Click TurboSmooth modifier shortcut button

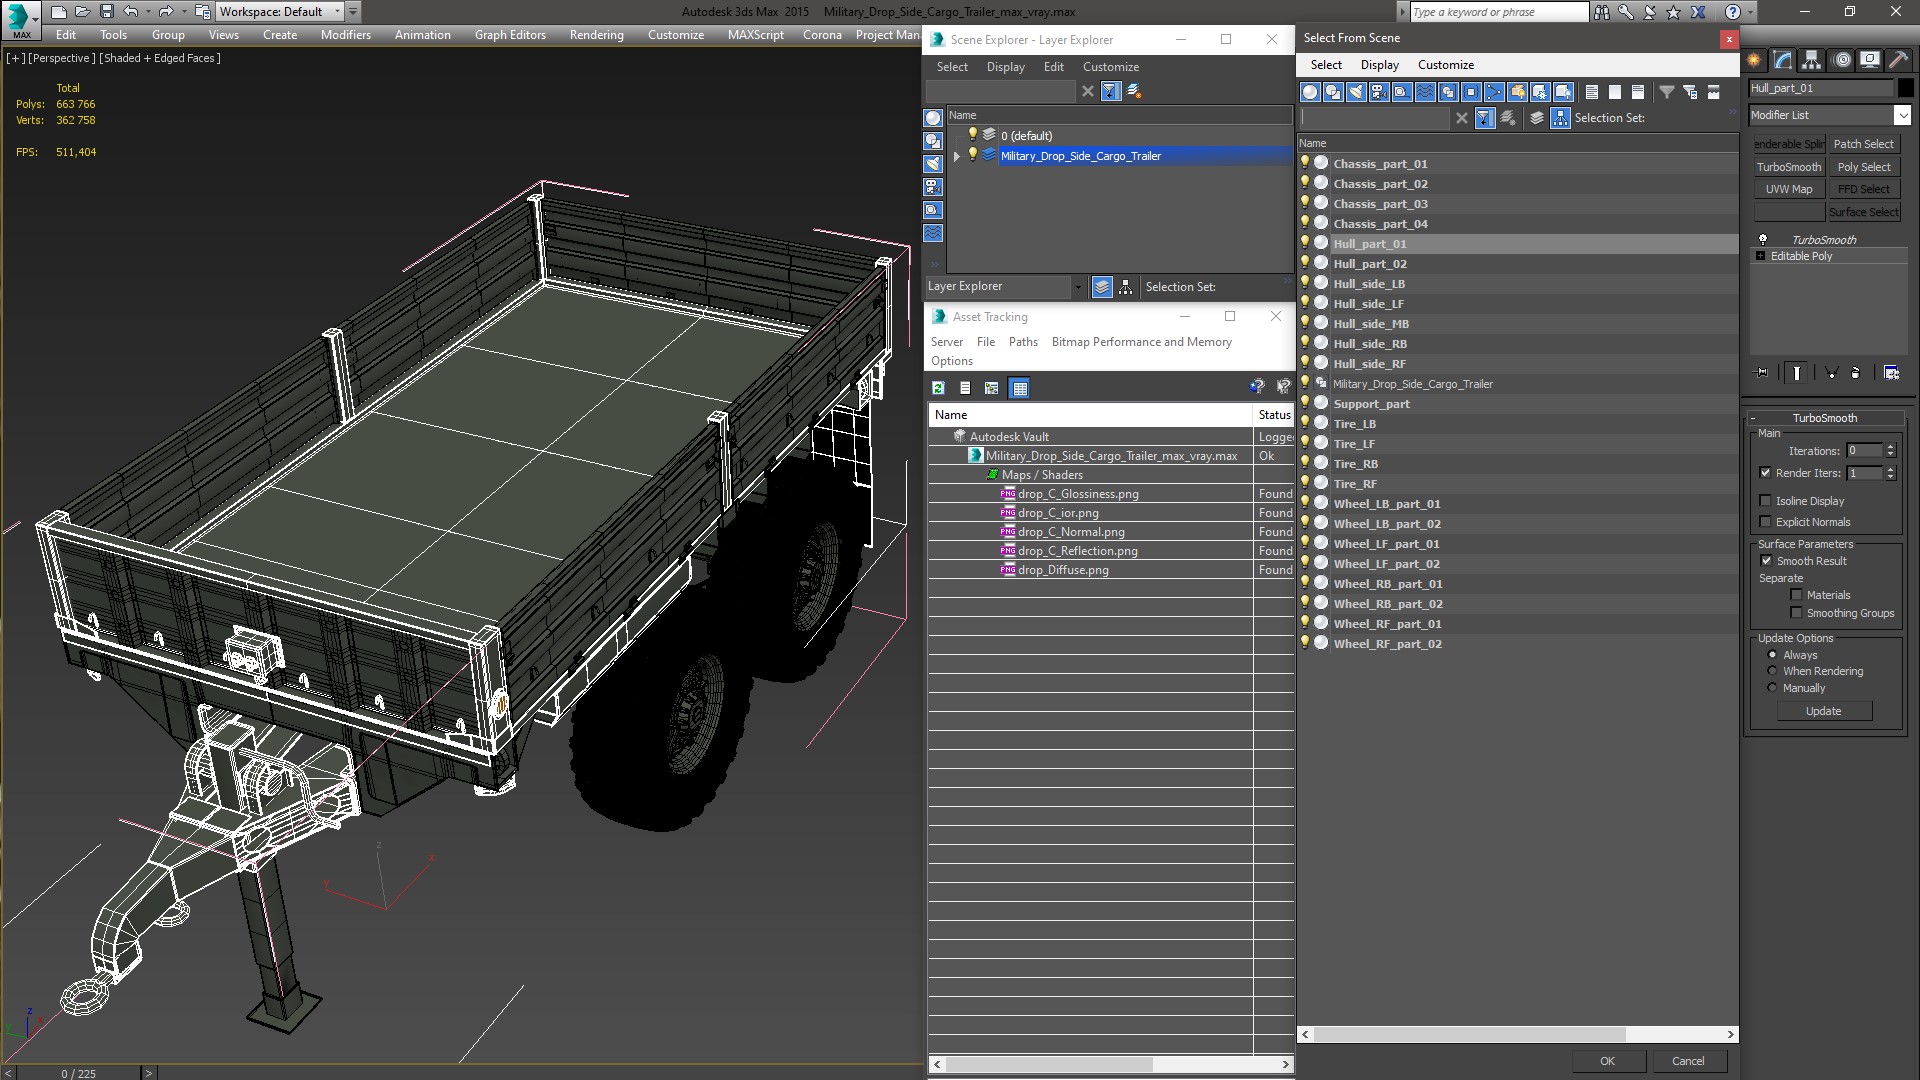coord(1789,167)
